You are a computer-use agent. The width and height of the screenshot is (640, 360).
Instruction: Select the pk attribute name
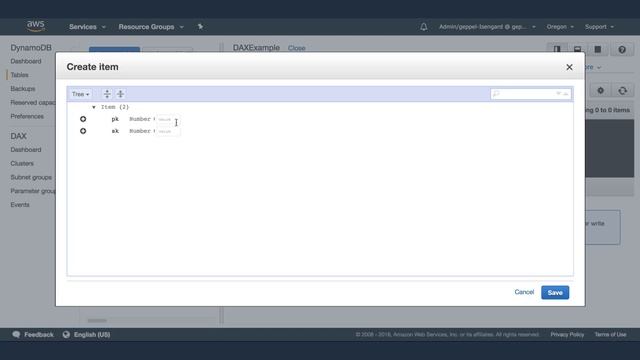click(x=115, y=119)
